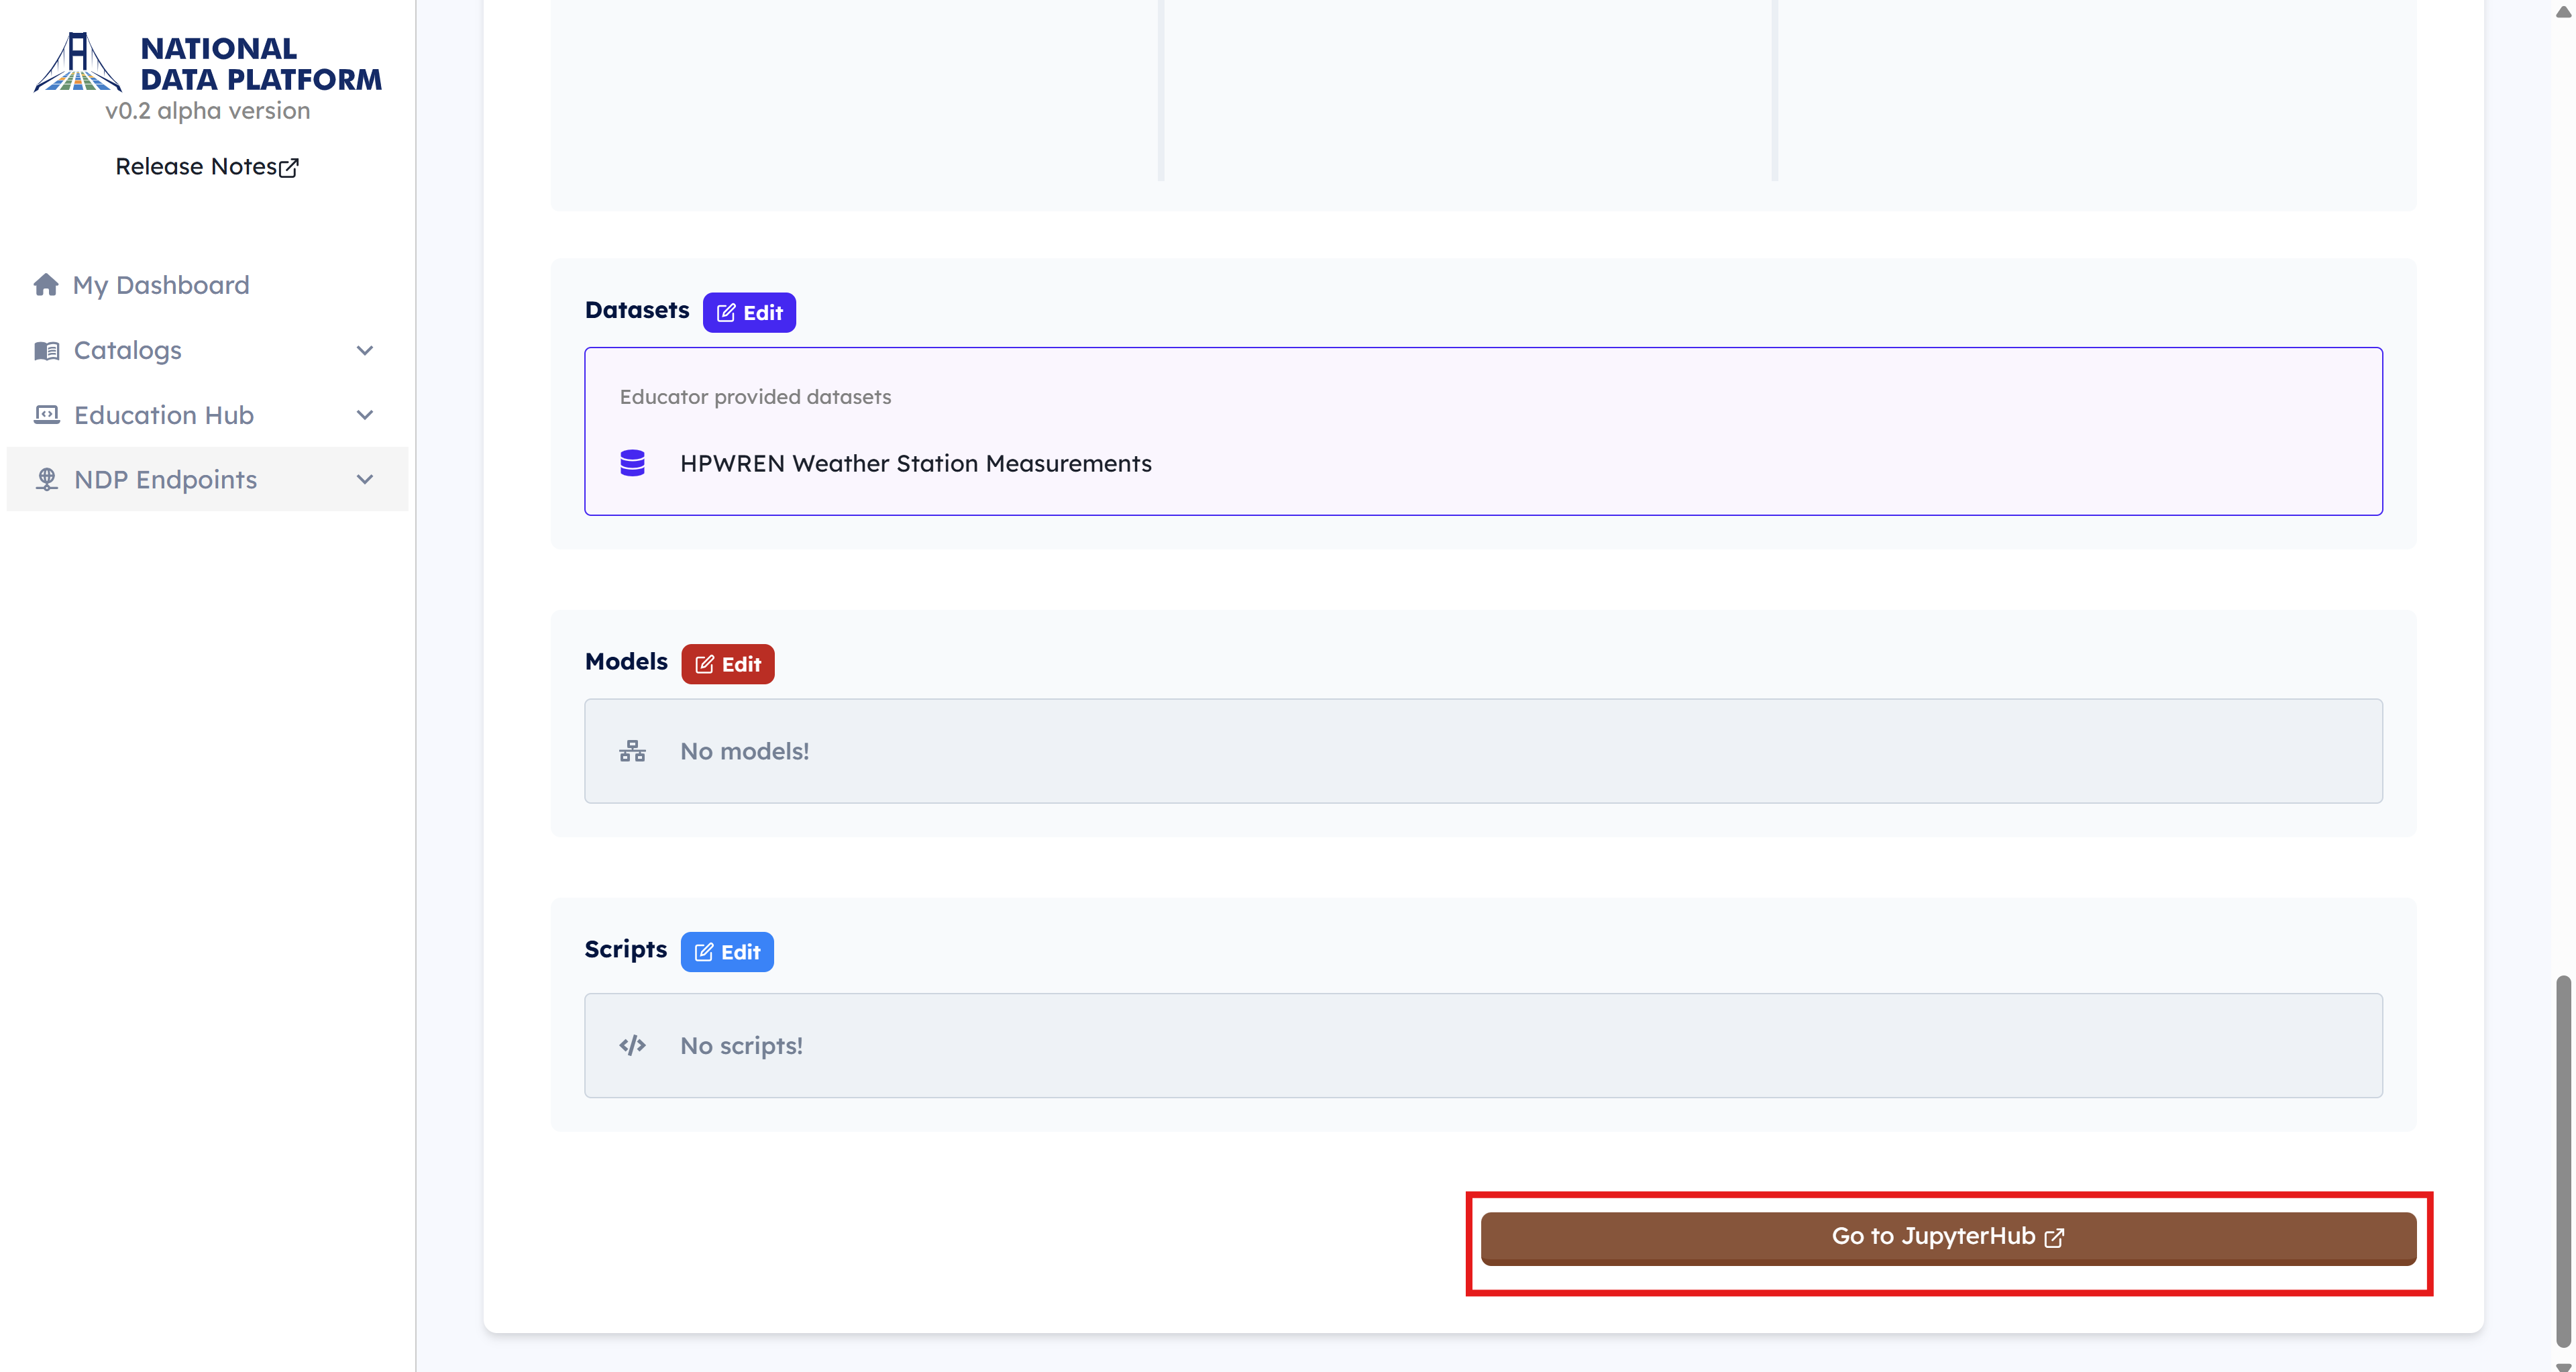
Task: Expand the Education Hub chevron
Action: [x=365, y=415]
